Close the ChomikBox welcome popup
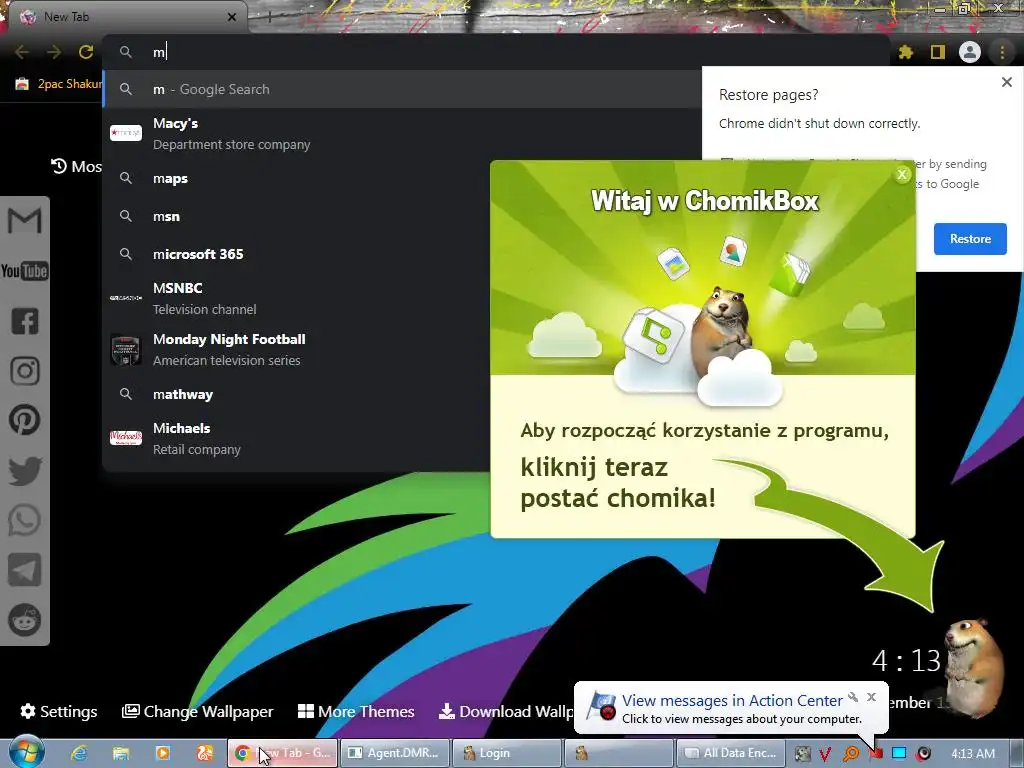1024x768 pixels. (902, 174)
